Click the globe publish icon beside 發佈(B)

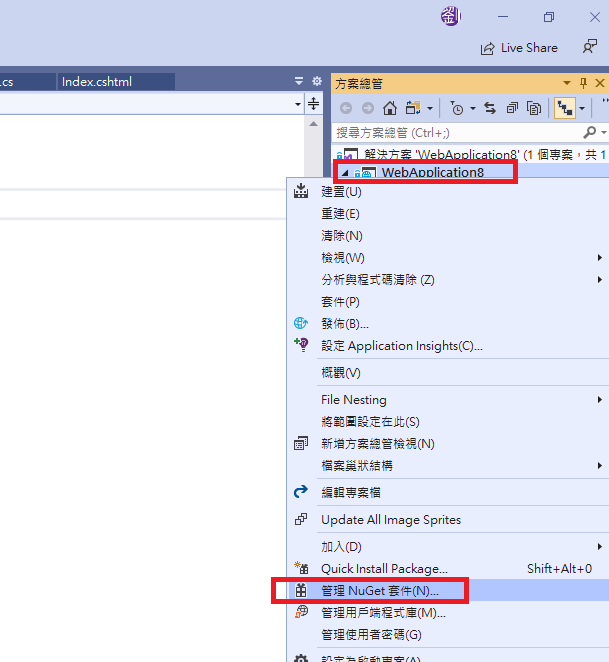point(301,323)
